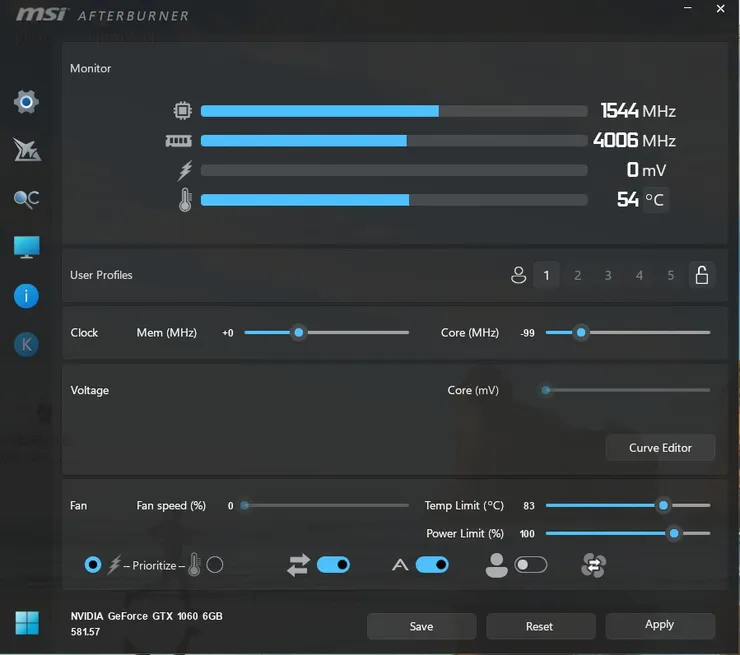
Task: Click the auto fan 'A' icon
Action: [x=400, y=565]
